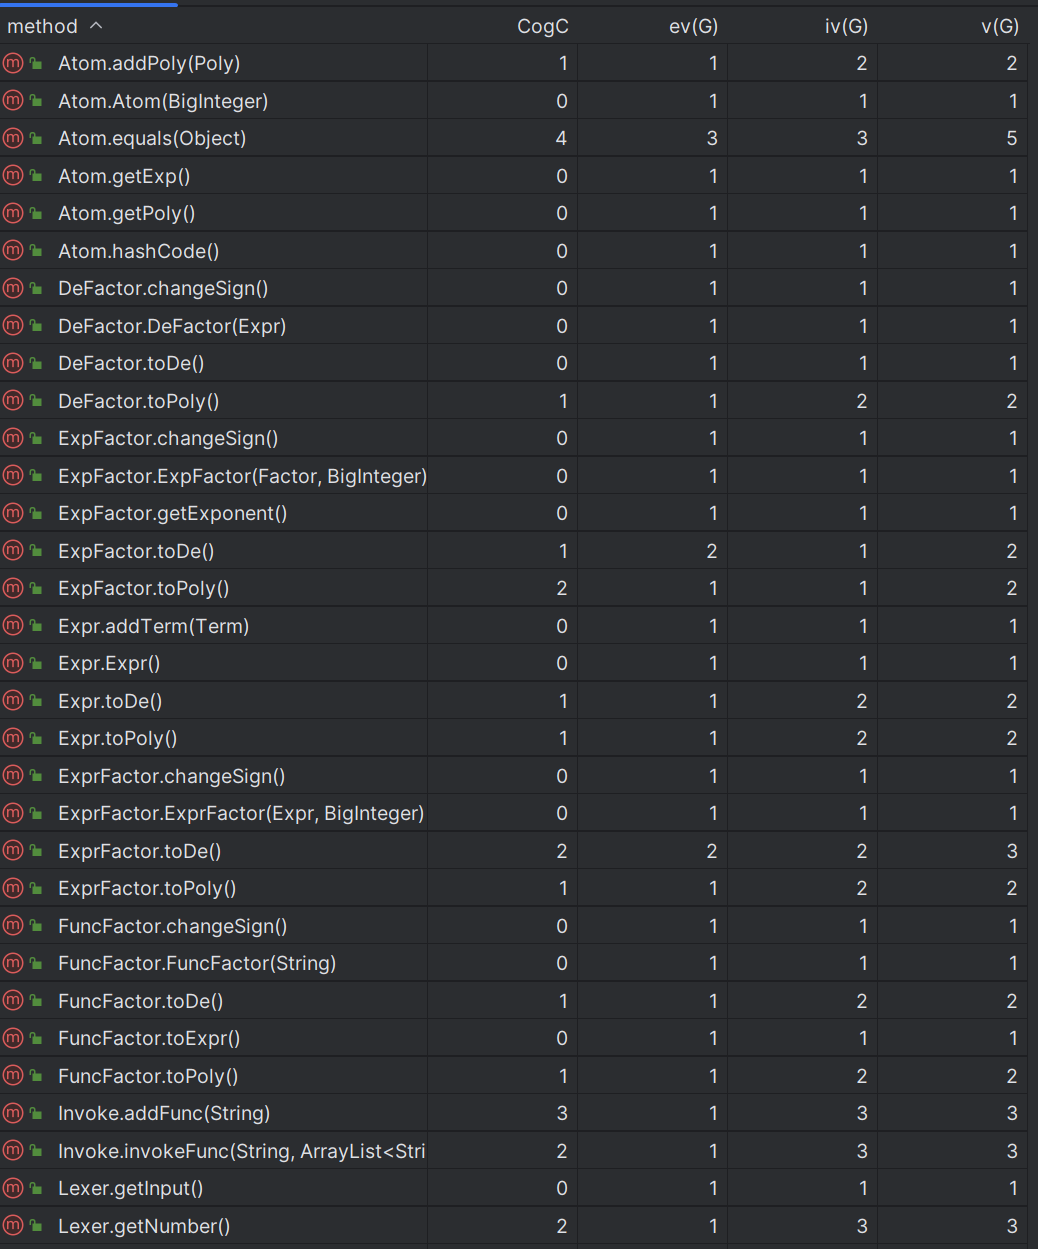Screen dimensions: 1038x1249
Task: Click the green lock icon for Invoke.addFunc(String)
Action: 36,1114
